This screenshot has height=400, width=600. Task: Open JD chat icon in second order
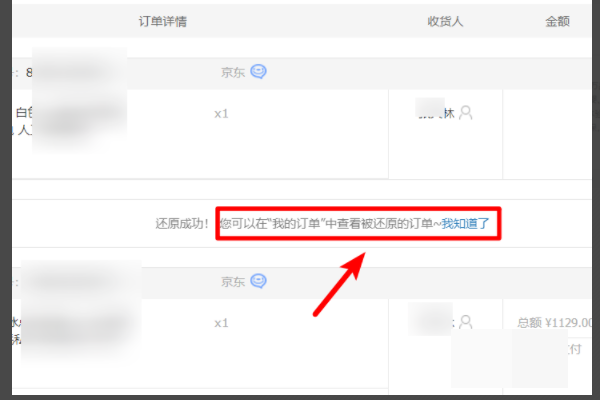click(259, 281)
